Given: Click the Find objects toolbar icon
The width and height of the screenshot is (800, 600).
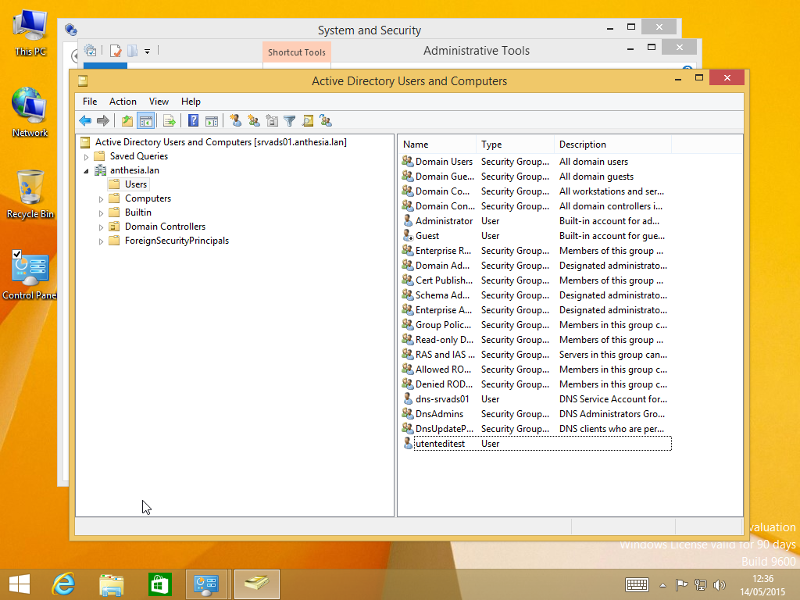Looking at the screenshot, I should (x=308, y=121).
